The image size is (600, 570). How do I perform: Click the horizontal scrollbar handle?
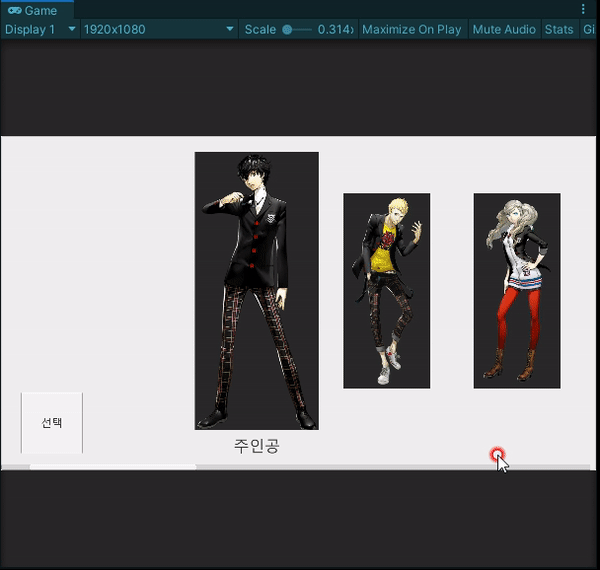point(113,467)
